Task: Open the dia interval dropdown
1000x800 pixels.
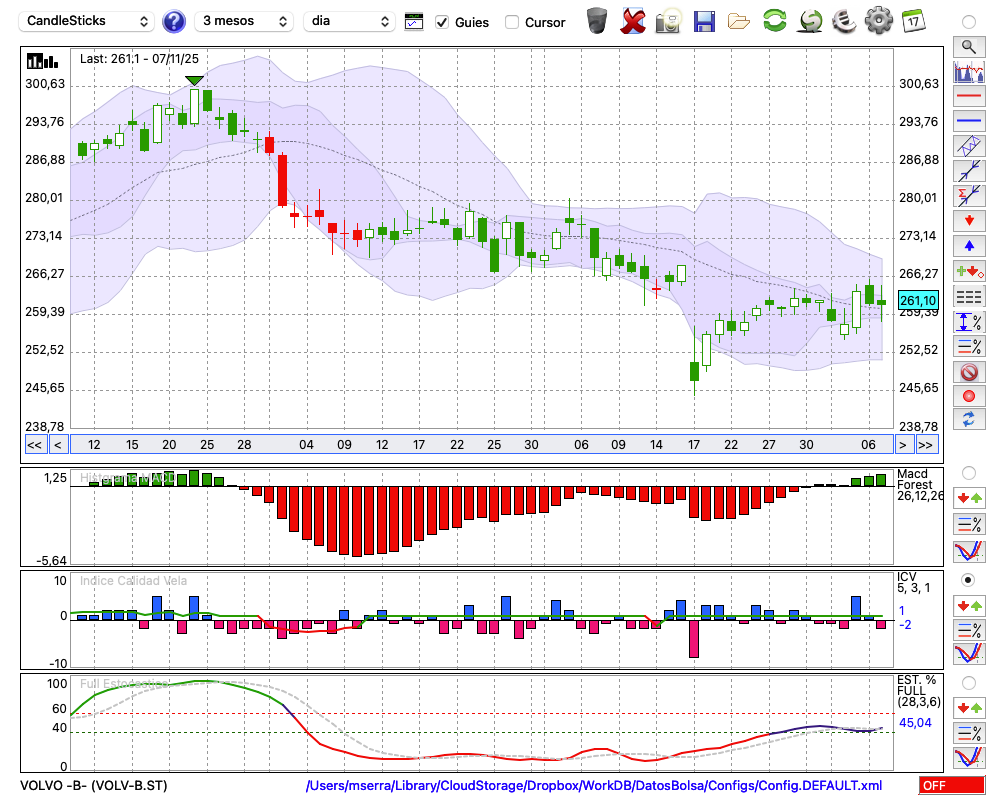Action: pyautogui.click(x=350, y=21)
